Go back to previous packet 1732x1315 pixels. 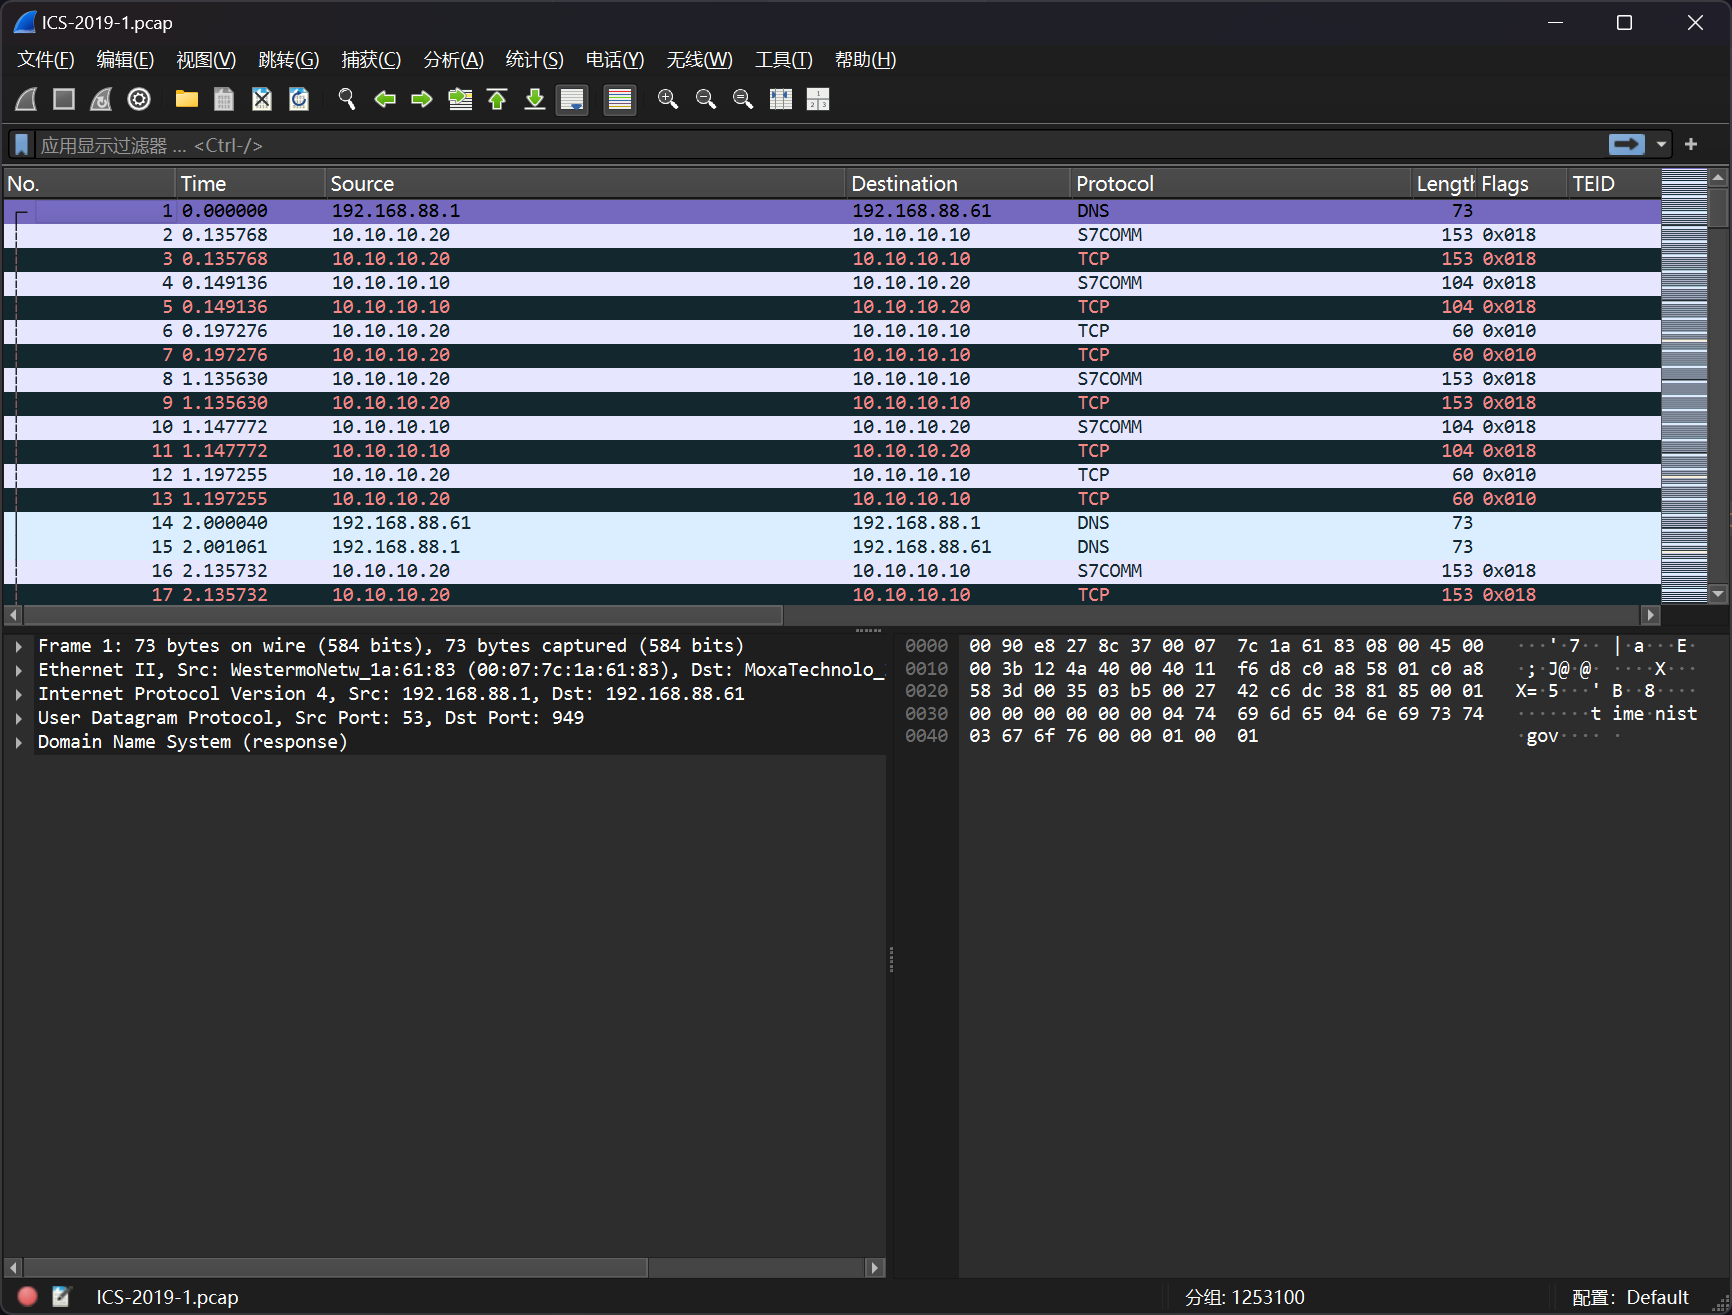click(385, 99)
